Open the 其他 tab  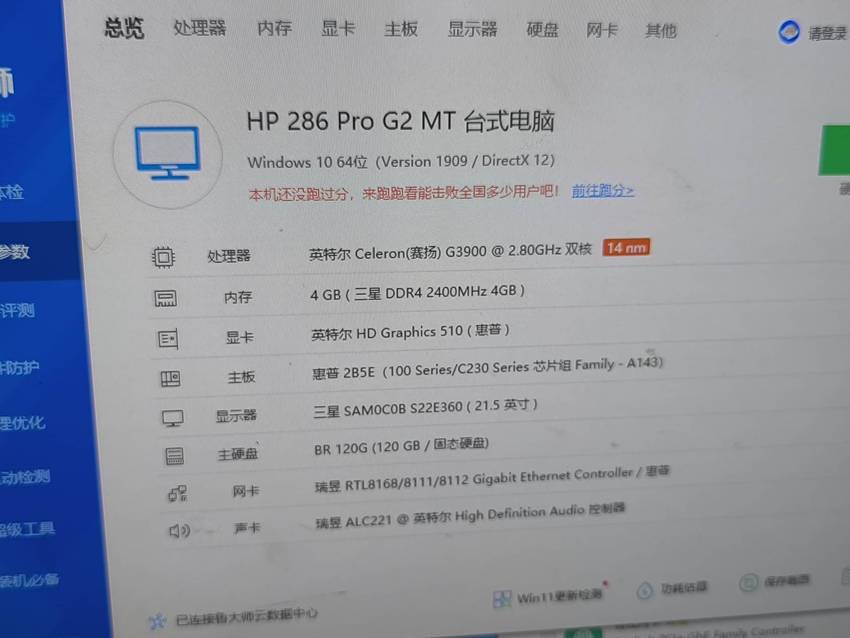click(x=661, y=31)
